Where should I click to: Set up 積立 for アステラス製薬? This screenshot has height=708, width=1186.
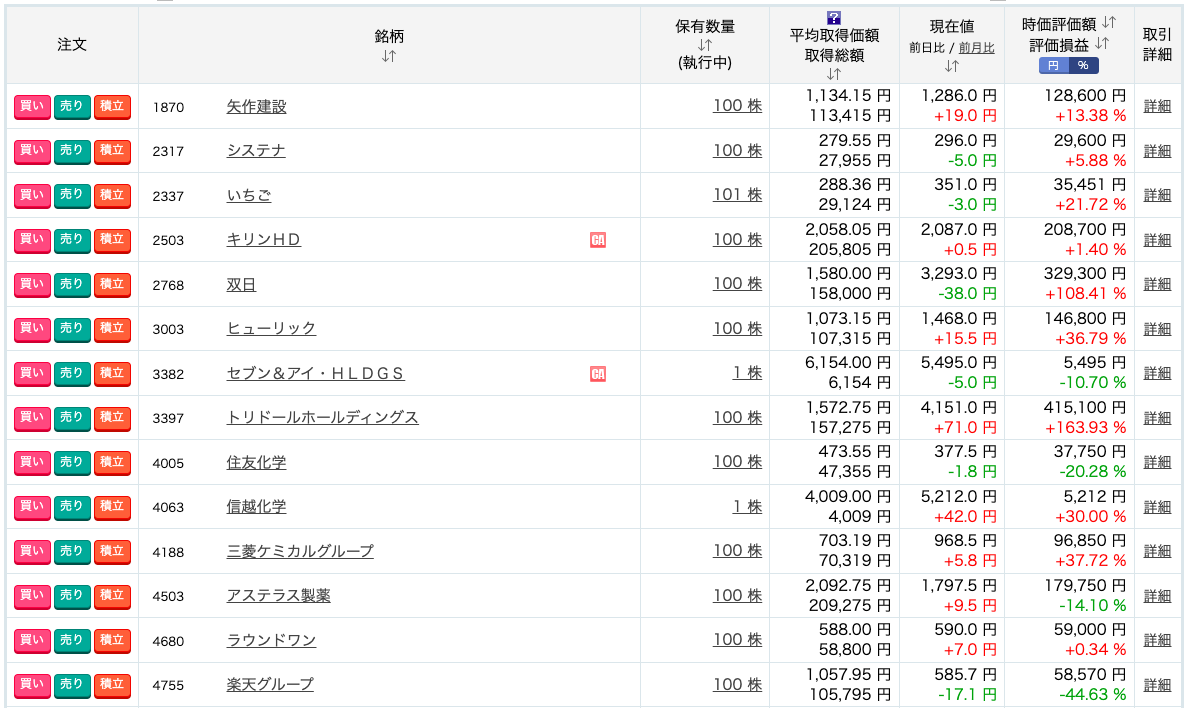coord(112,596)
